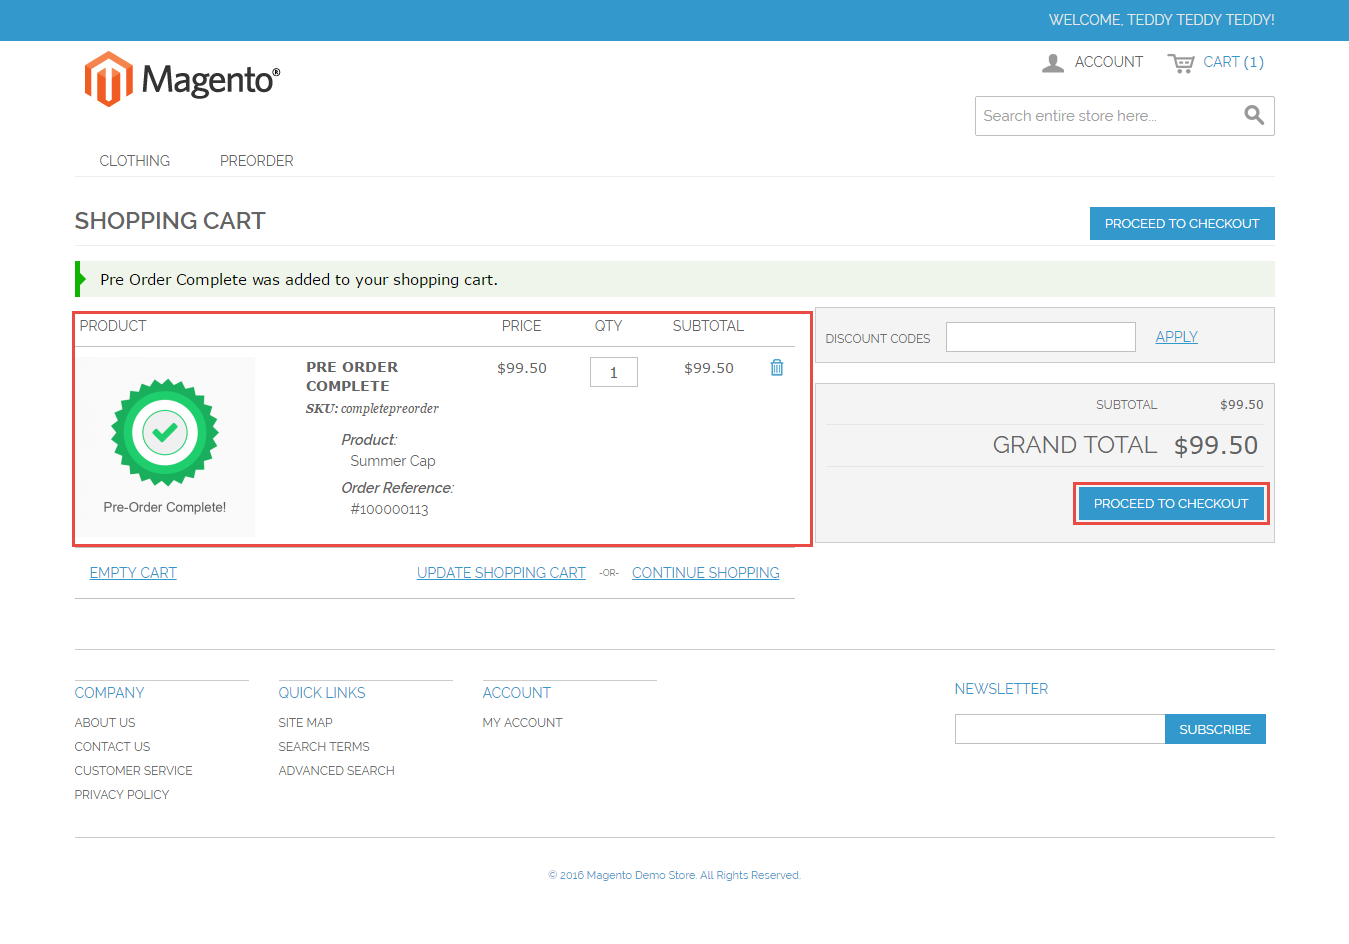Click the shopping cart icon in header

click(1181, 62)
